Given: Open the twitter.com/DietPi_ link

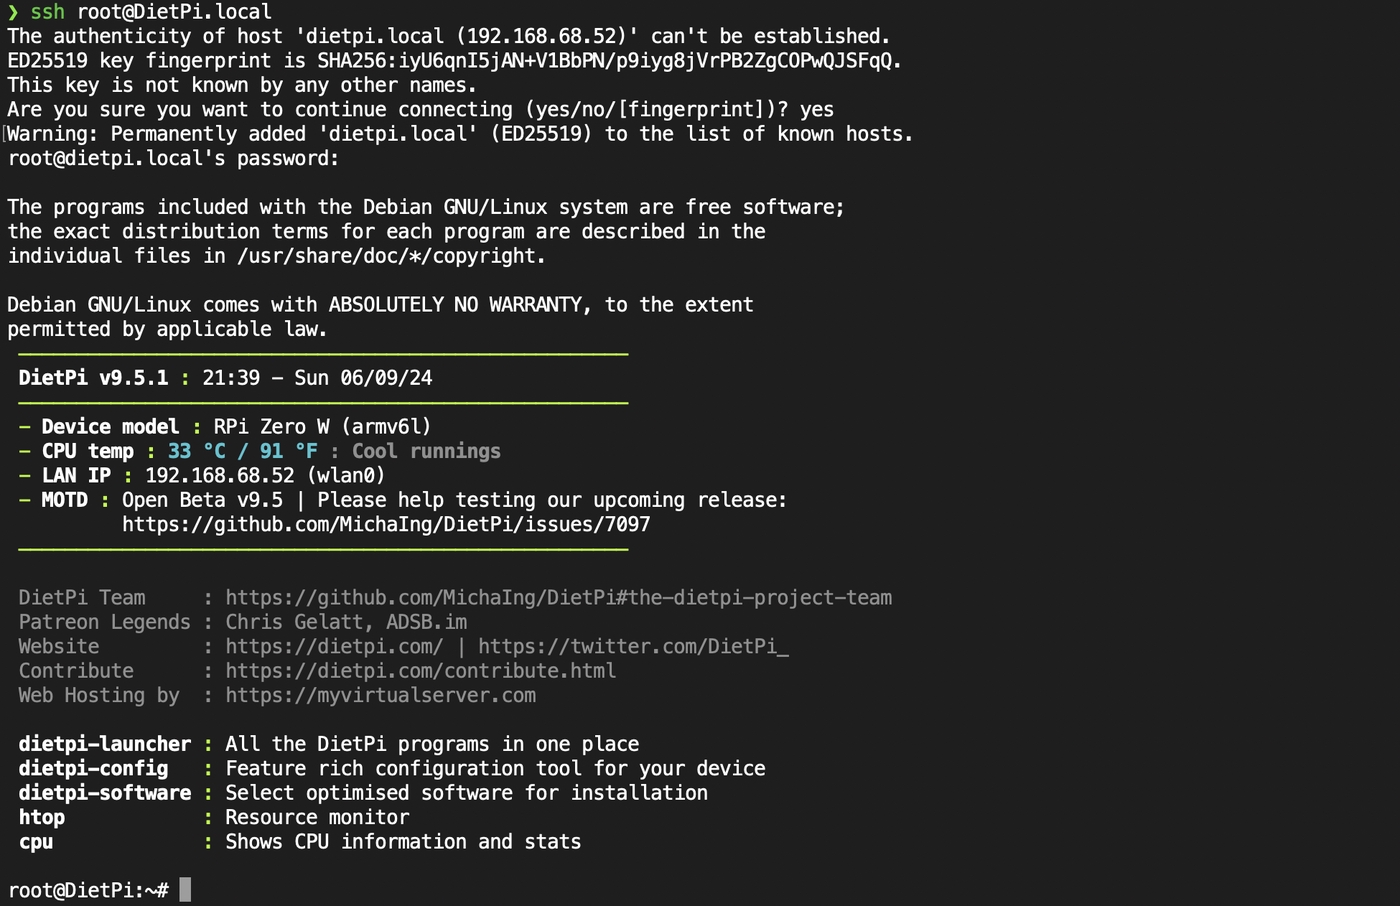Looking at the screenshot, I should (x=633, y=647).
